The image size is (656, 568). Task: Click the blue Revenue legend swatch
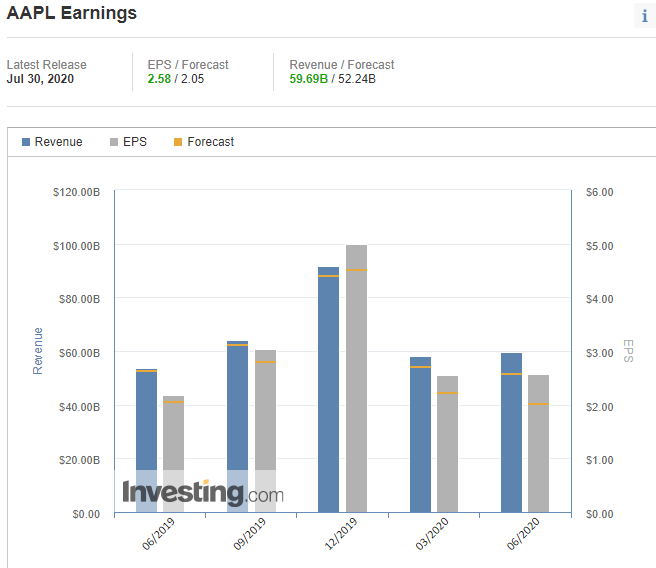point(26,142)
